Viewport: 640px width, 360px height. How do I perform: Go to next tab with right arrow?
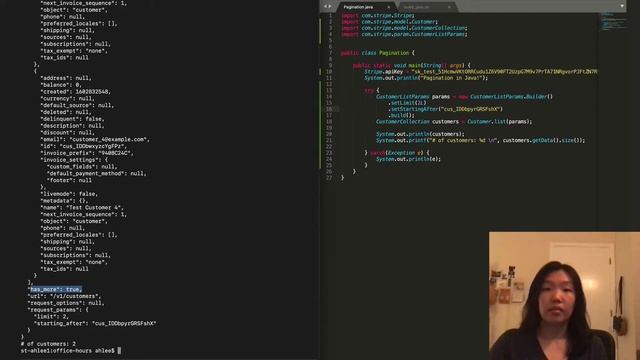[330, 7]
